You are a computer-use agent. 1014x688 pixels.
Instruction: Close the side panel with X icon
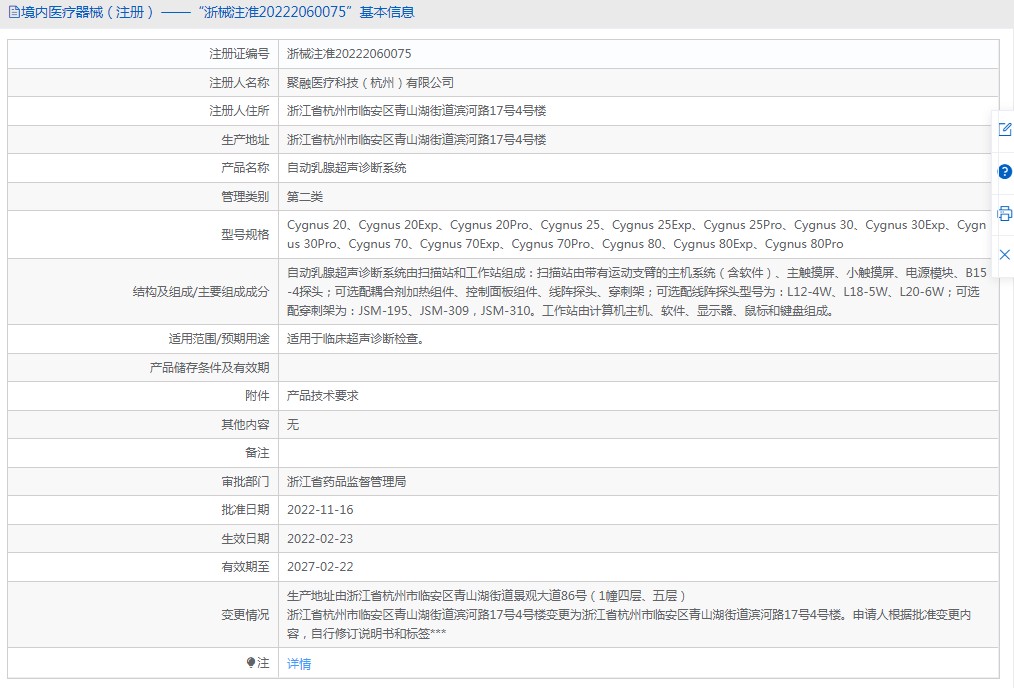click(x=1004, y=254)
